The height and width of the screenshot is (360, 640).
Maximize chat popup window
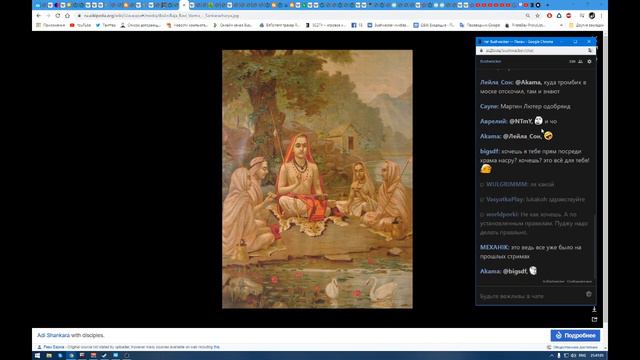point(575,42)
